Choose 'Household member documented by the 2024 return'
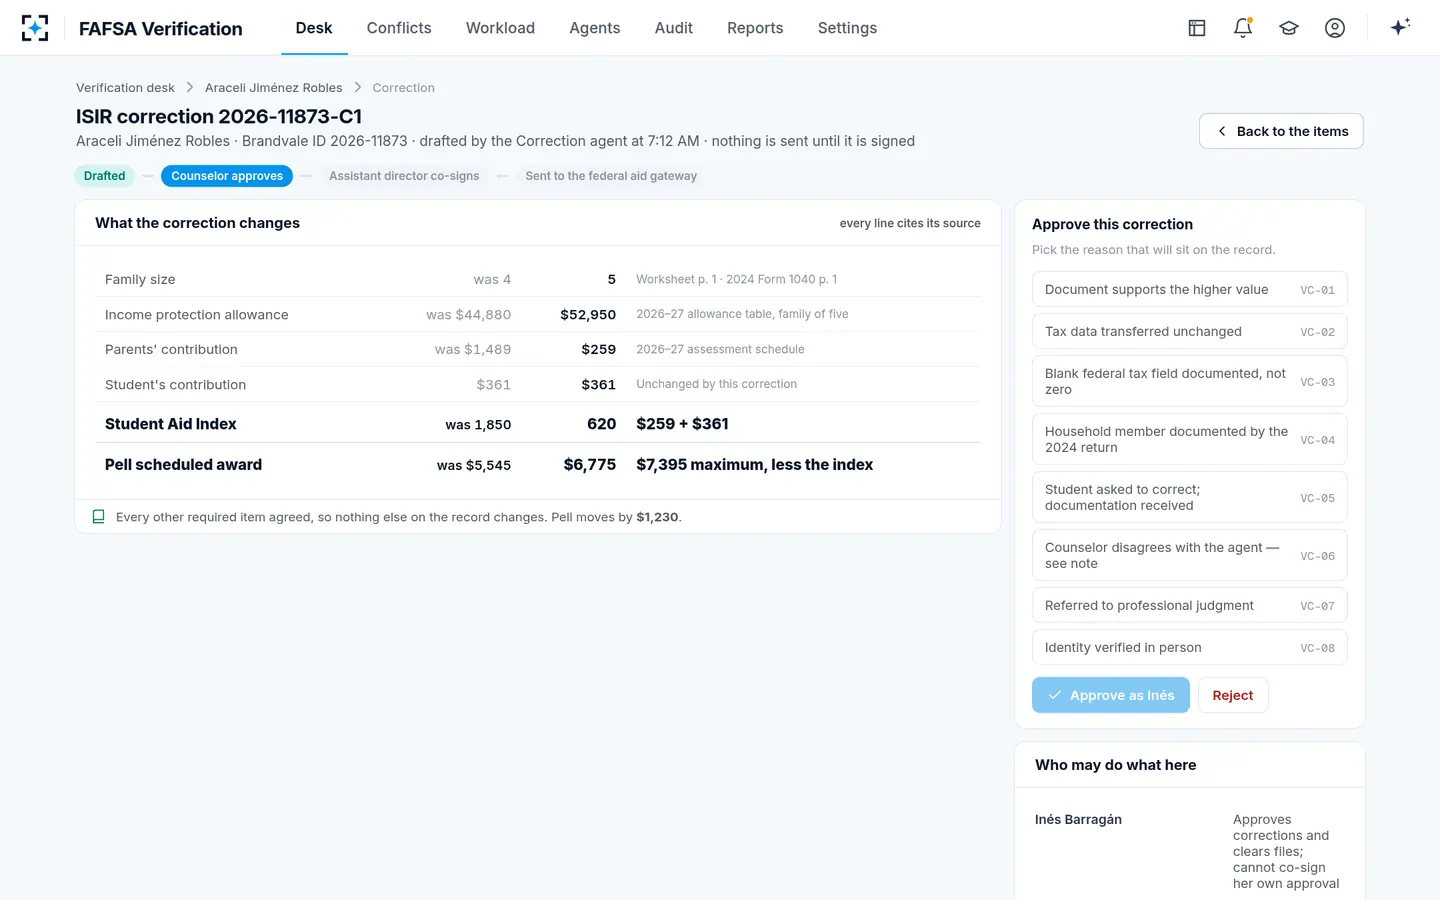Screen dimensions: 1440x900 1190,439
